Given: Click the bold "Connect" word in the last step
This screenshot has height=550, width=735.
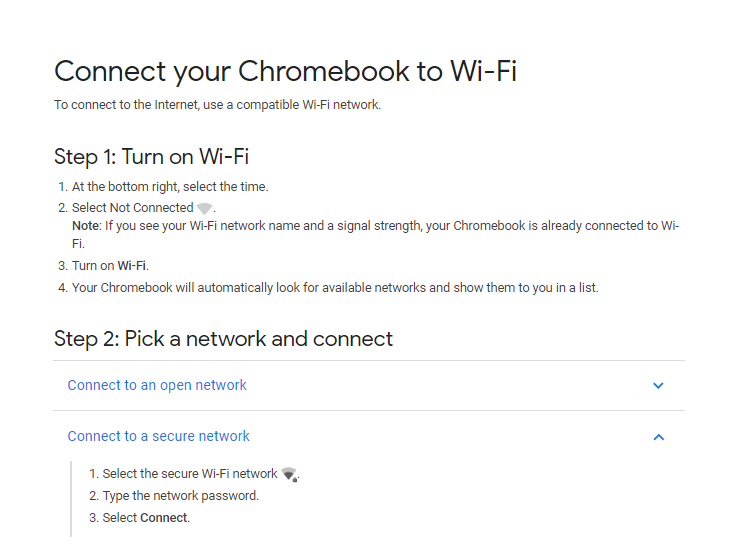Looking at the screenshot, I should (164, 518).
